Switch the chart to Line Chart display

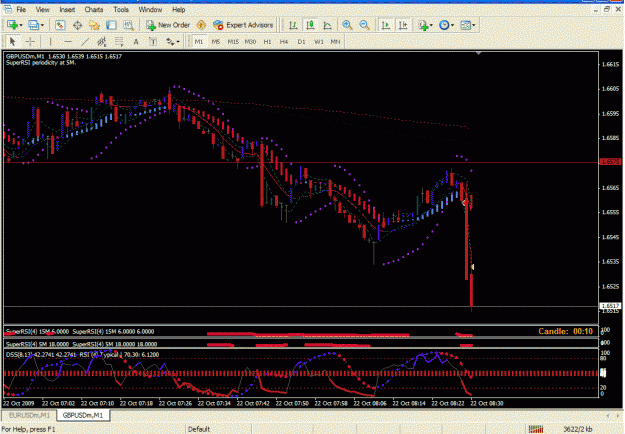327,25
